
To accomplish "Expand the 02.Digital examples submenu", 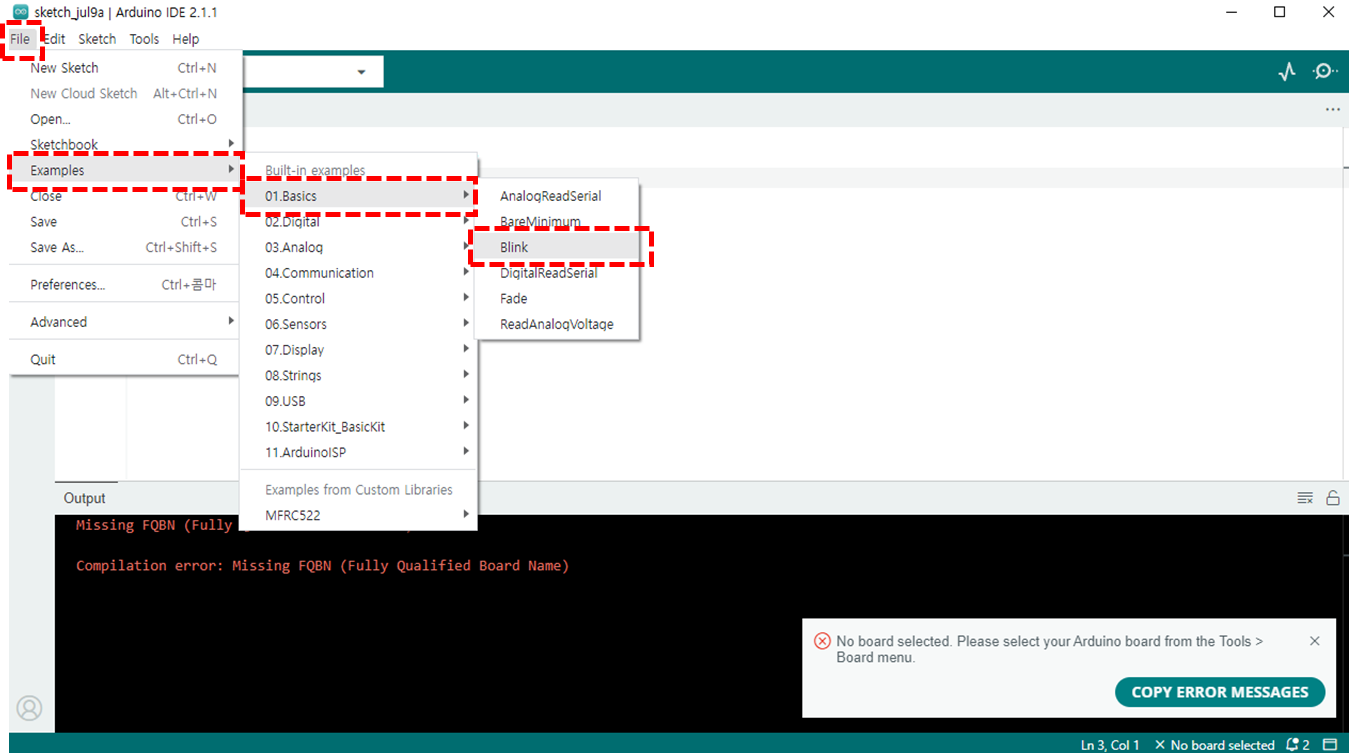I will pos(358,222).
